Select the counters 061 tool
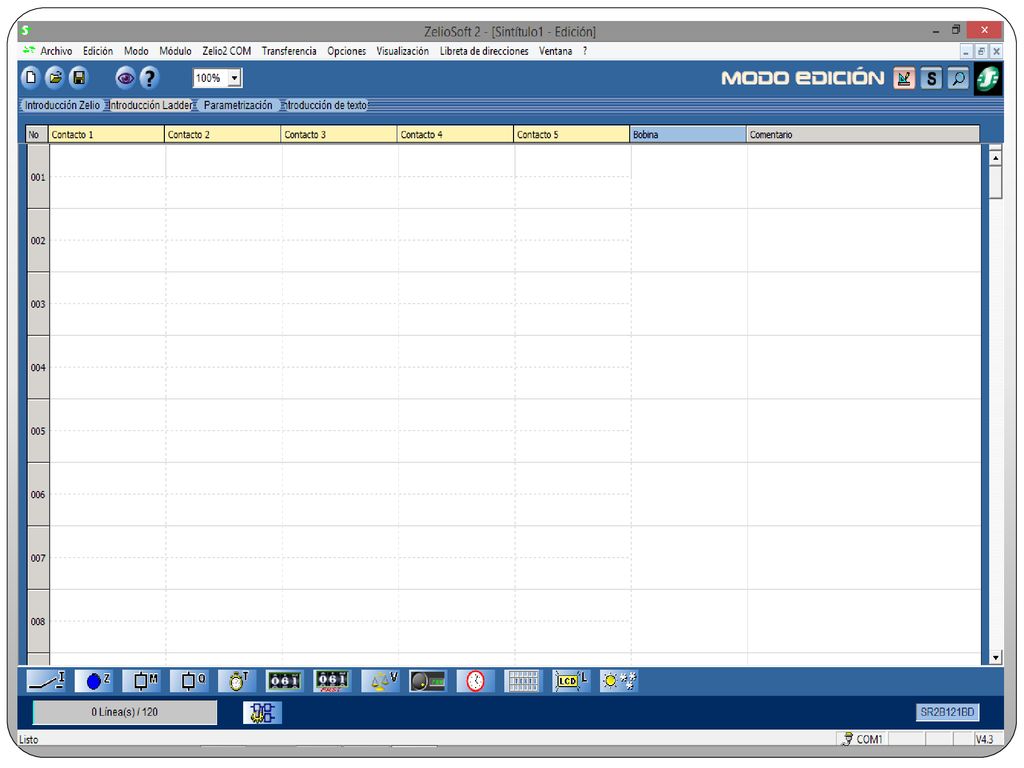This screenshot has height=768, width=1024. tap(284, 681)
